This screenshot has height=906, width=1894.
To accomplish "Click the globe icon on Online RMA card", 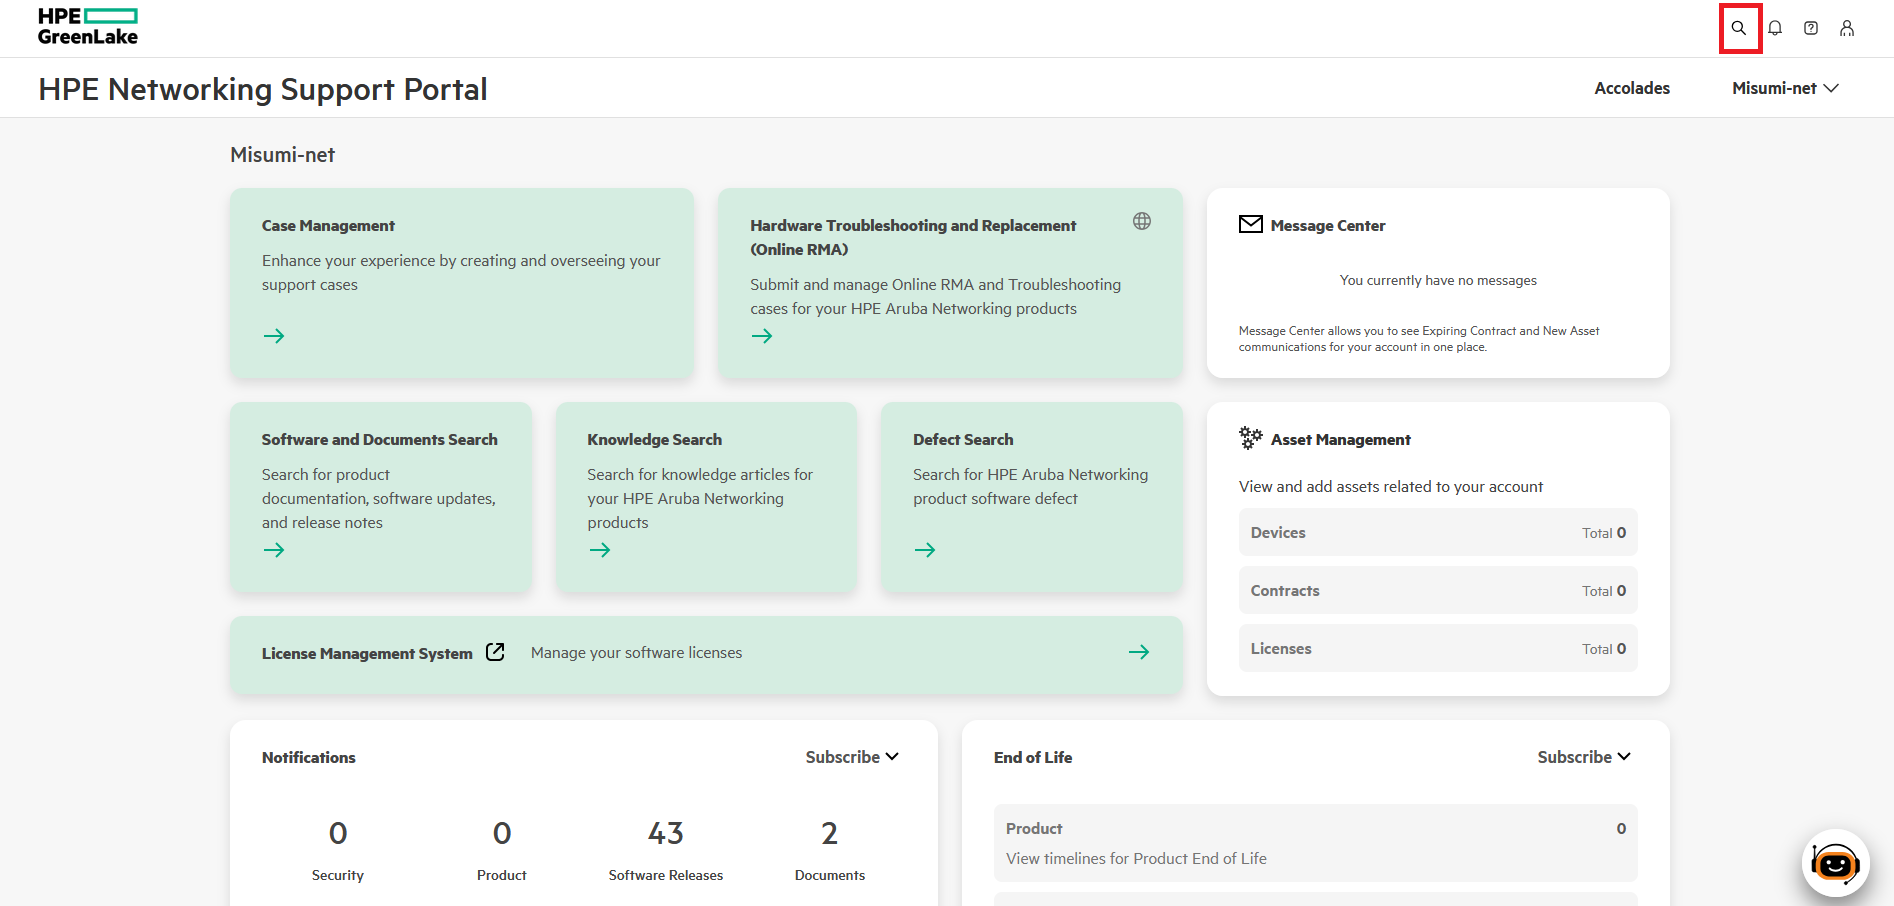I will [1142, 221].
